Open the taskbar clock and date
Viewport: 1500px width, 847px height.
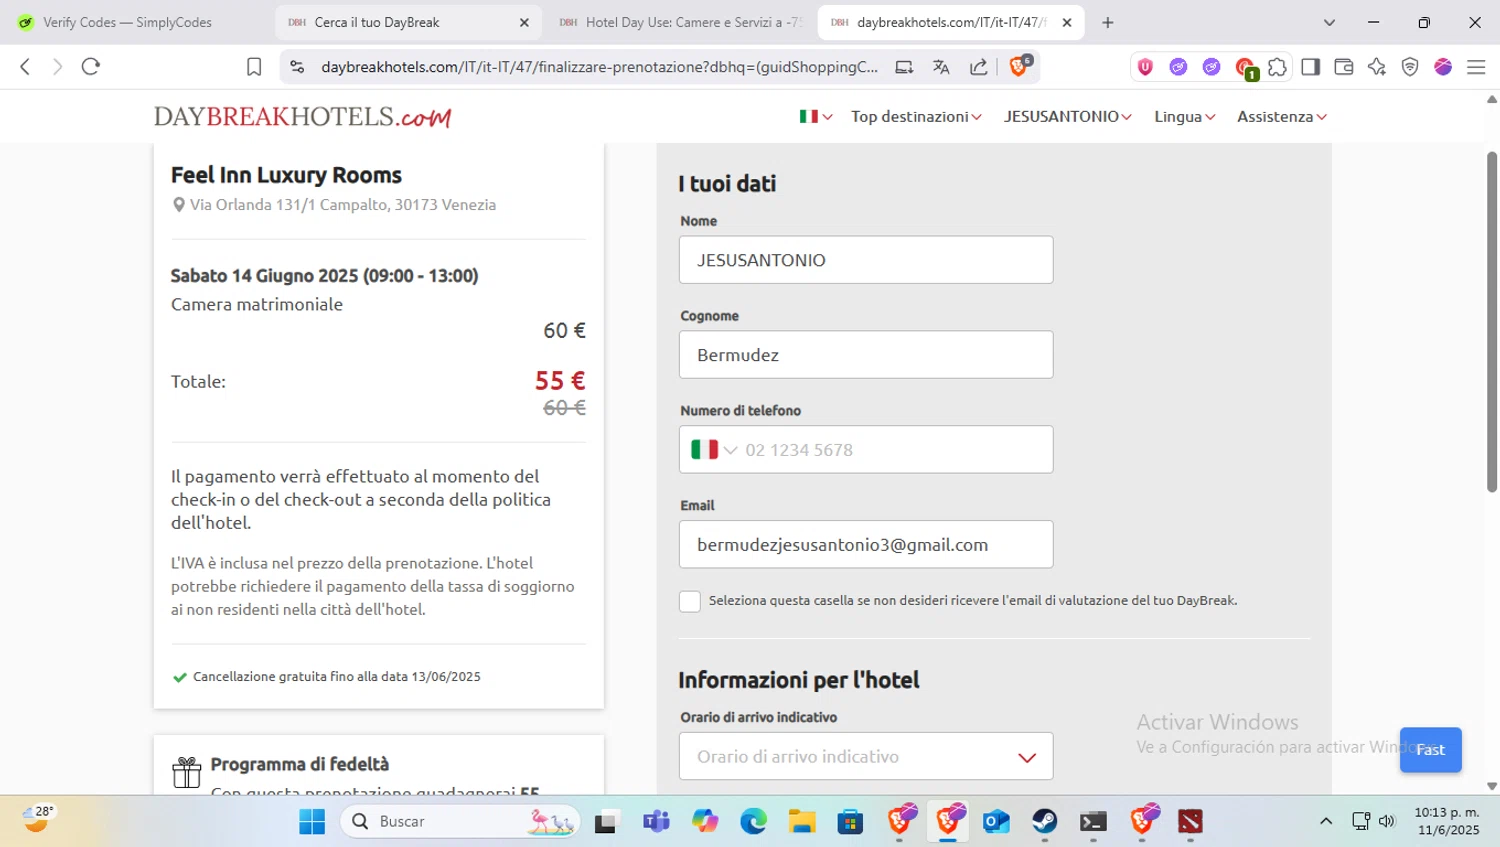pyautogui.click(x=1447, y=822)
